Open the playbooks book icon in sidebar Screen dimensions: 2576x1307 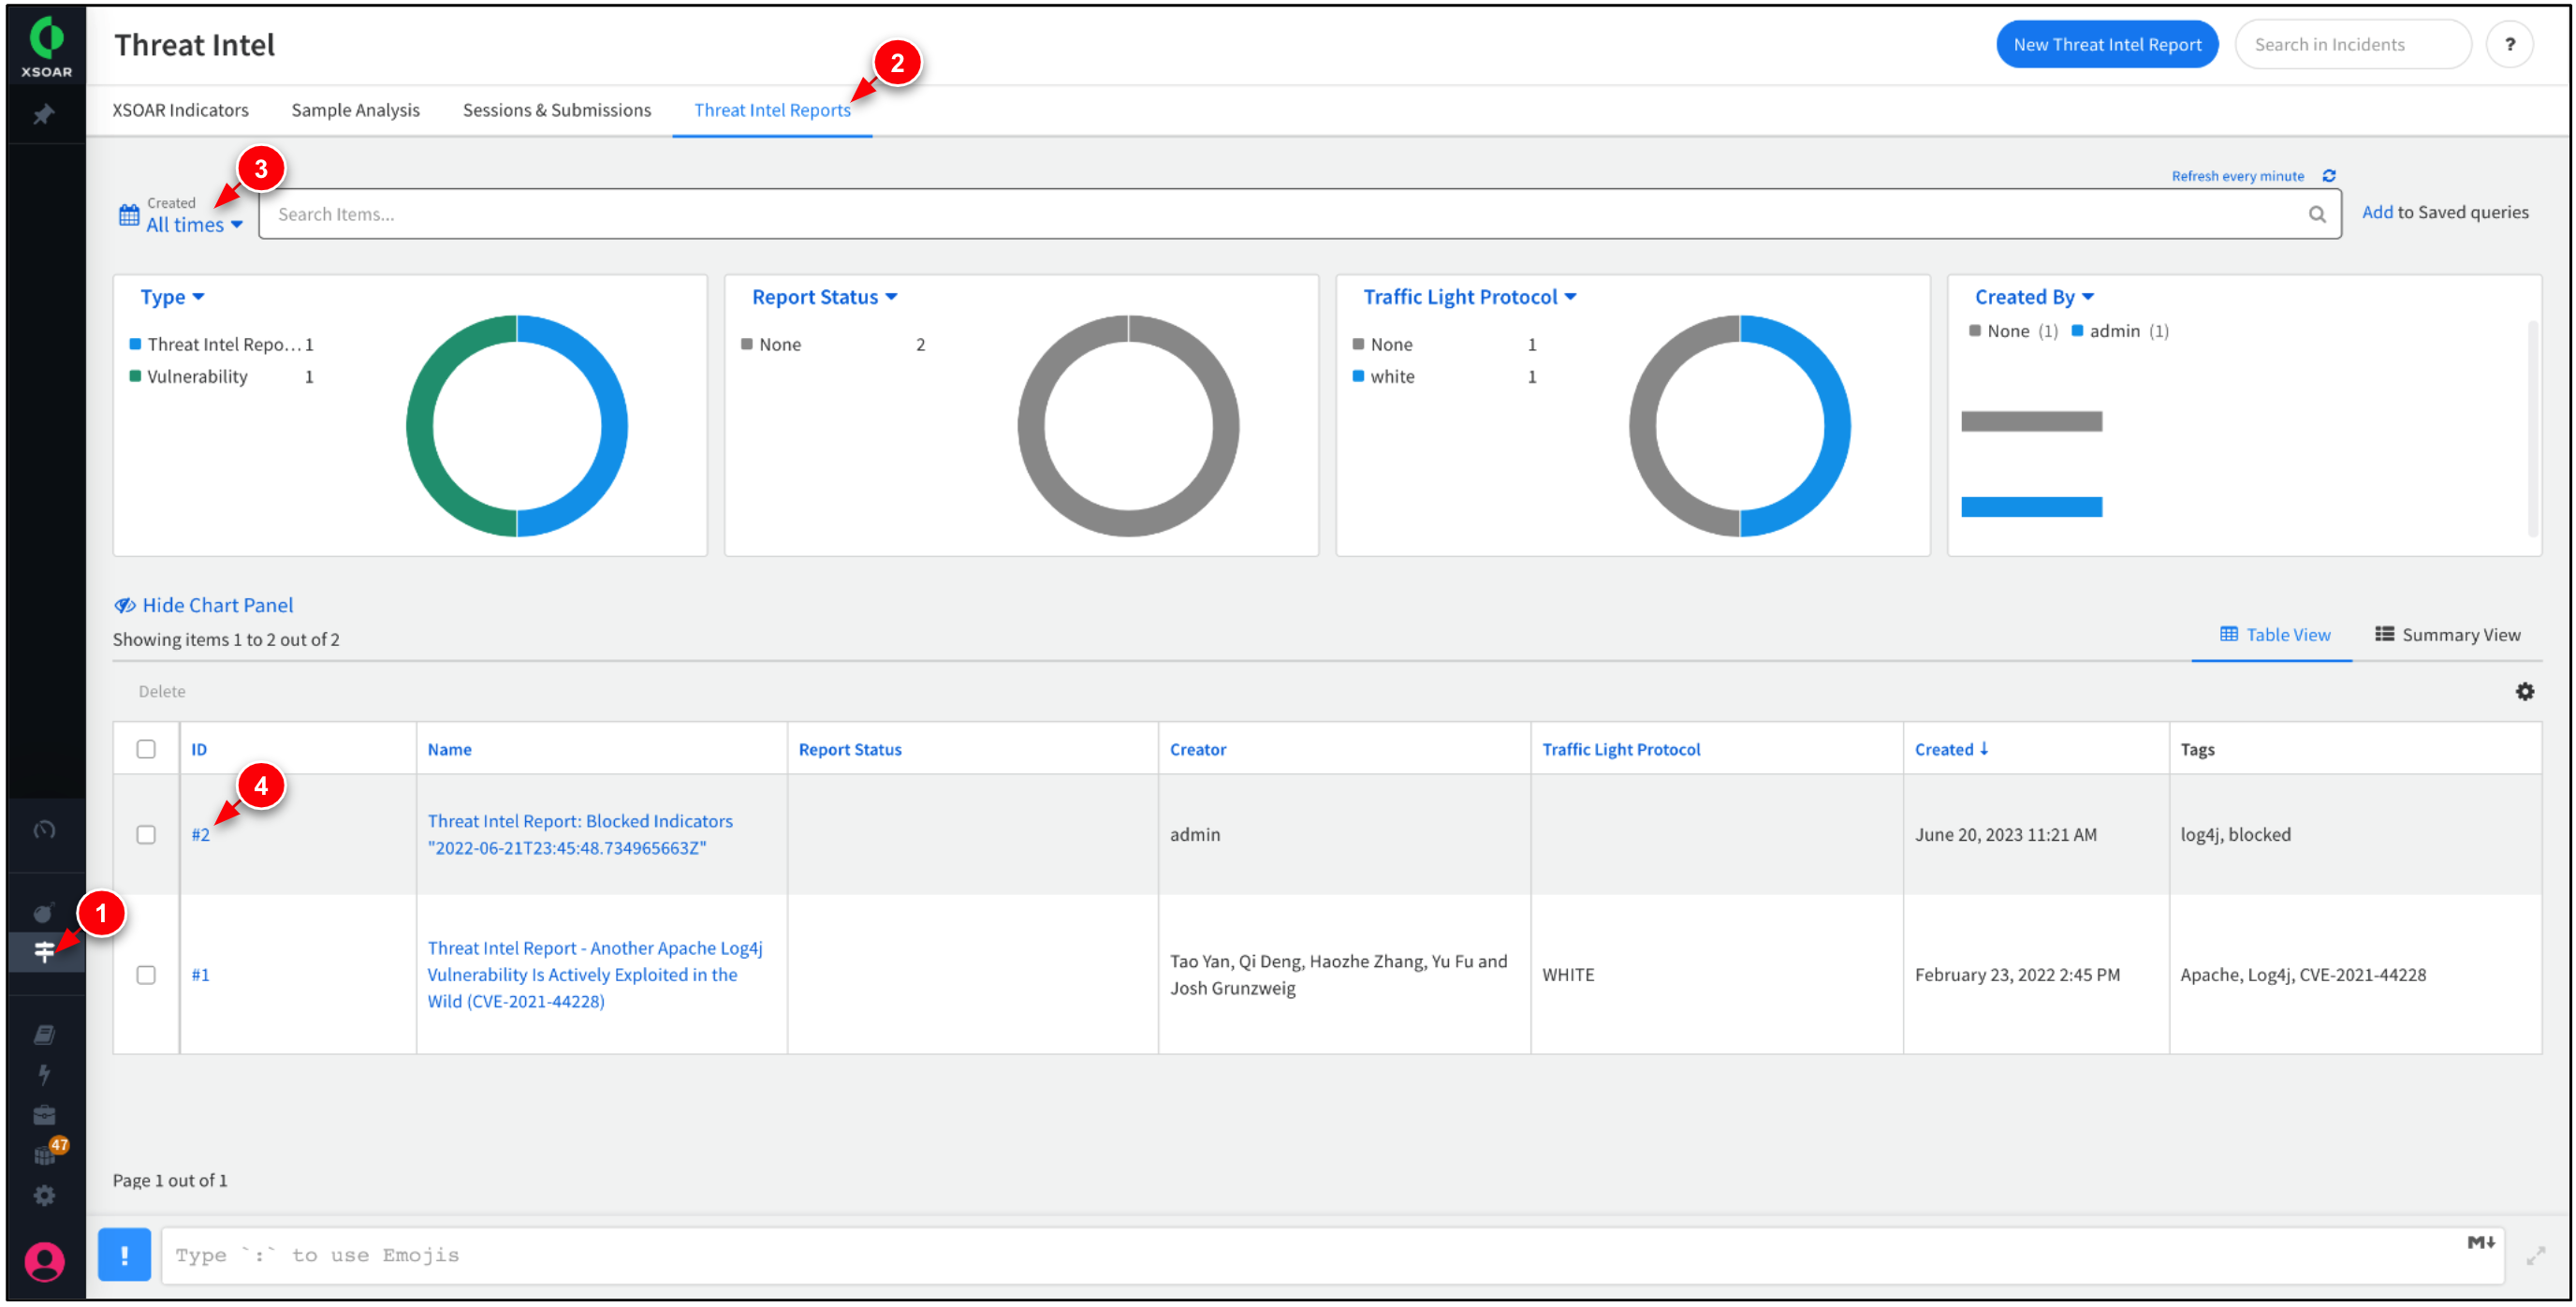point(44,1035)
